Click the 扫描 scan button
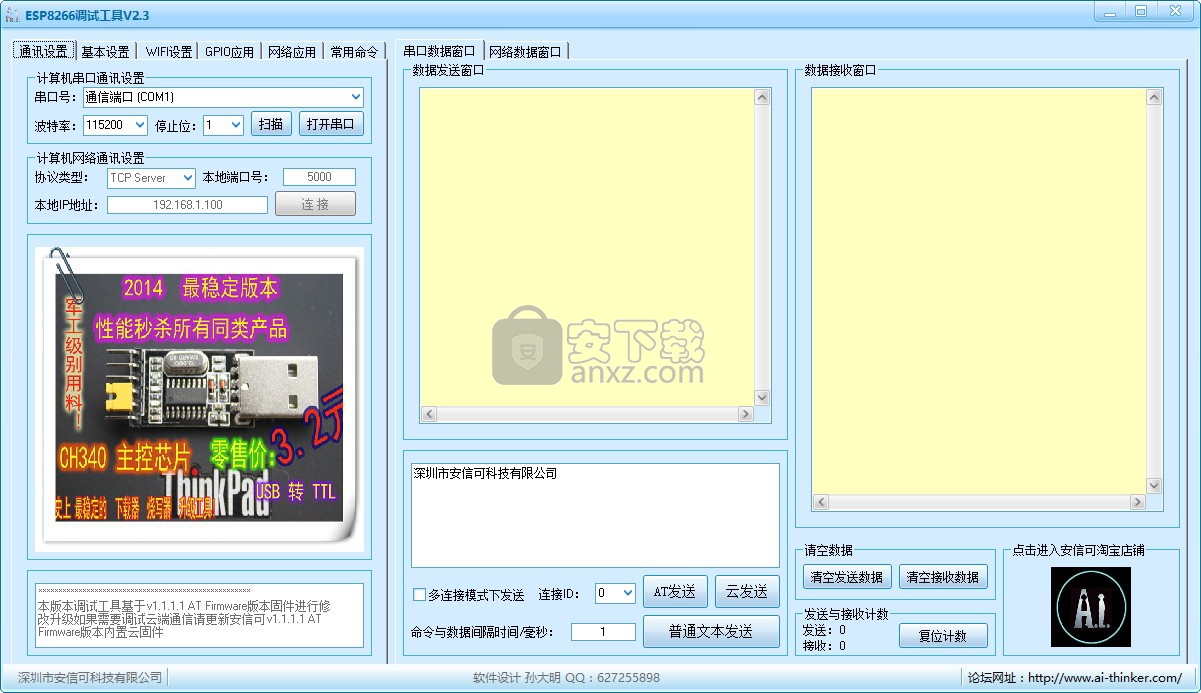 pos(271,125)
